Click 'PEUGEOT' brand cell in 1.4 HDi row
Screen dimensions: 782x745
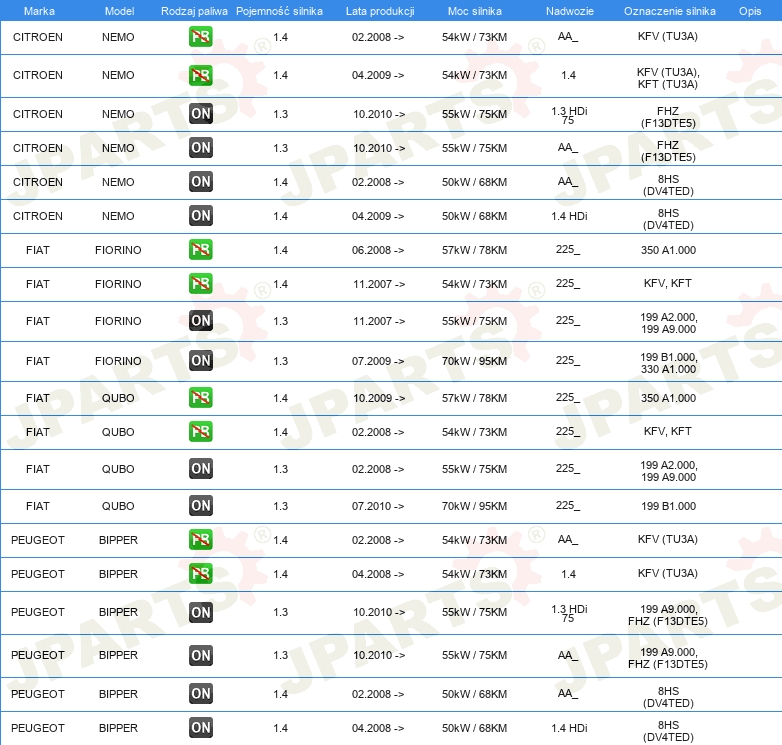(x=38, y=728)
